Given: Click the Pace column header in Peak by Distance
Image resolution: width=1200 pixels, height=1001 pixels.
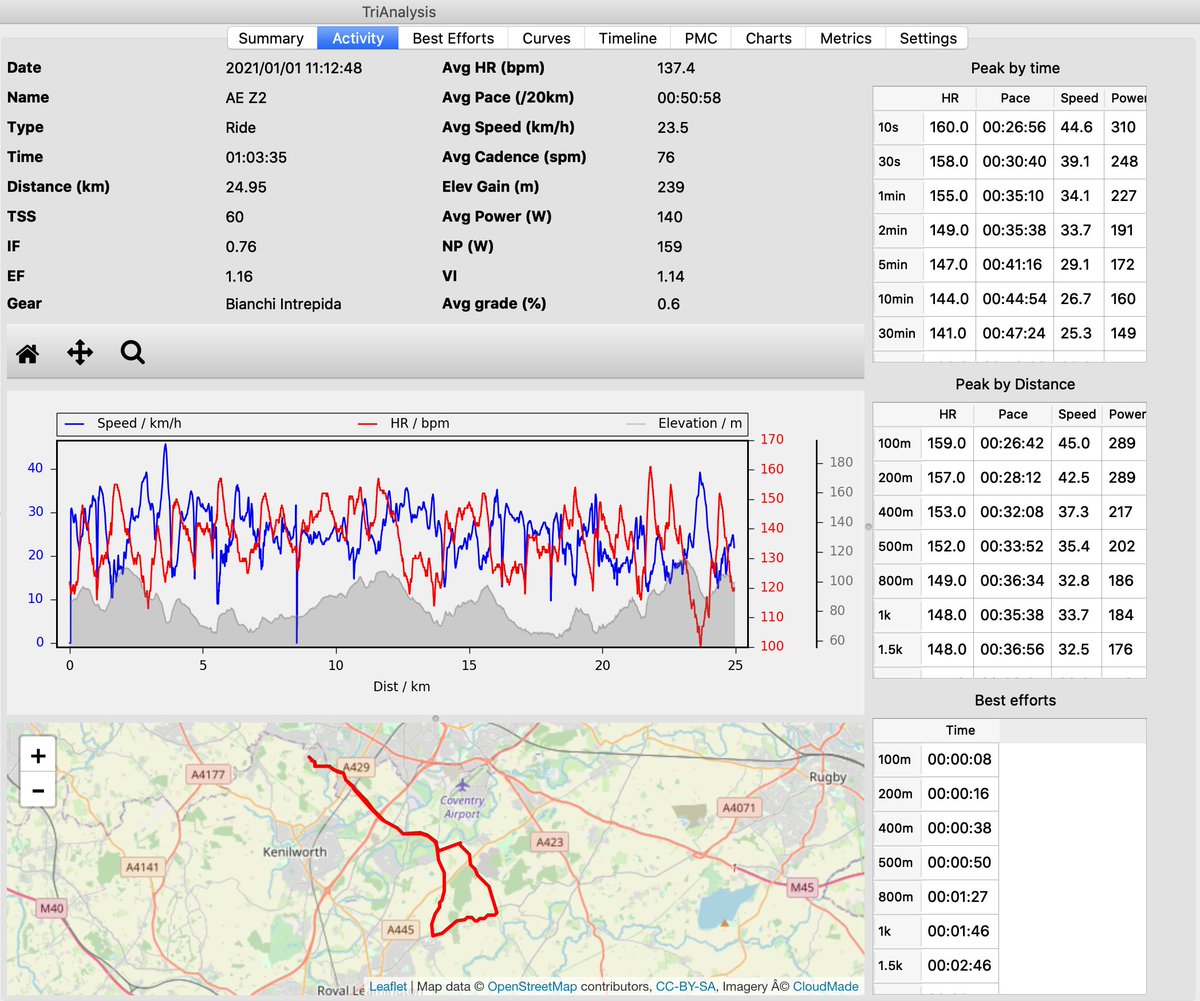Looking at the screenshot, I should coord(1013,414).
